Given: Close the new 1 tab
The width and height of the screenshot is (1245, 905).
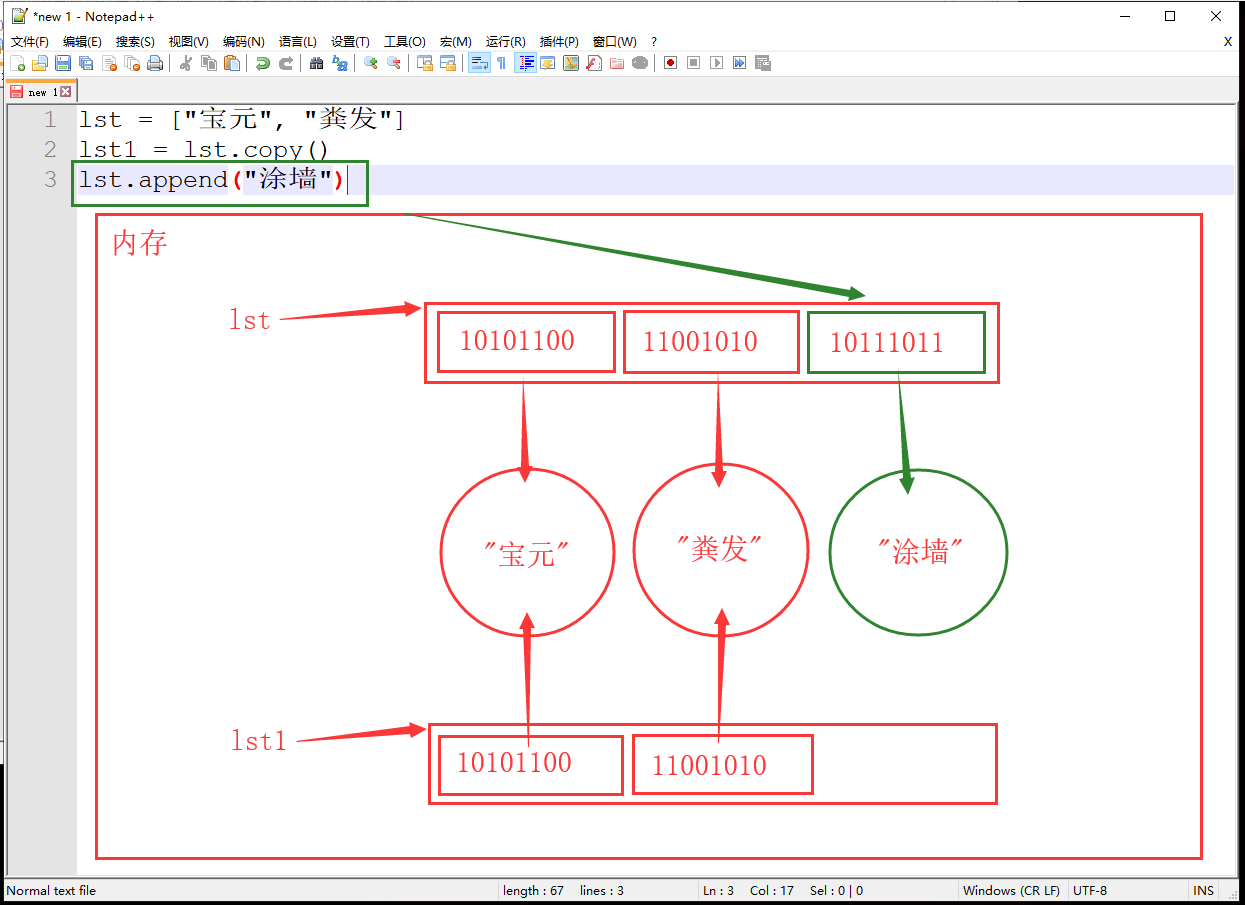Looking at the screenshot, I should pos(66,92).
